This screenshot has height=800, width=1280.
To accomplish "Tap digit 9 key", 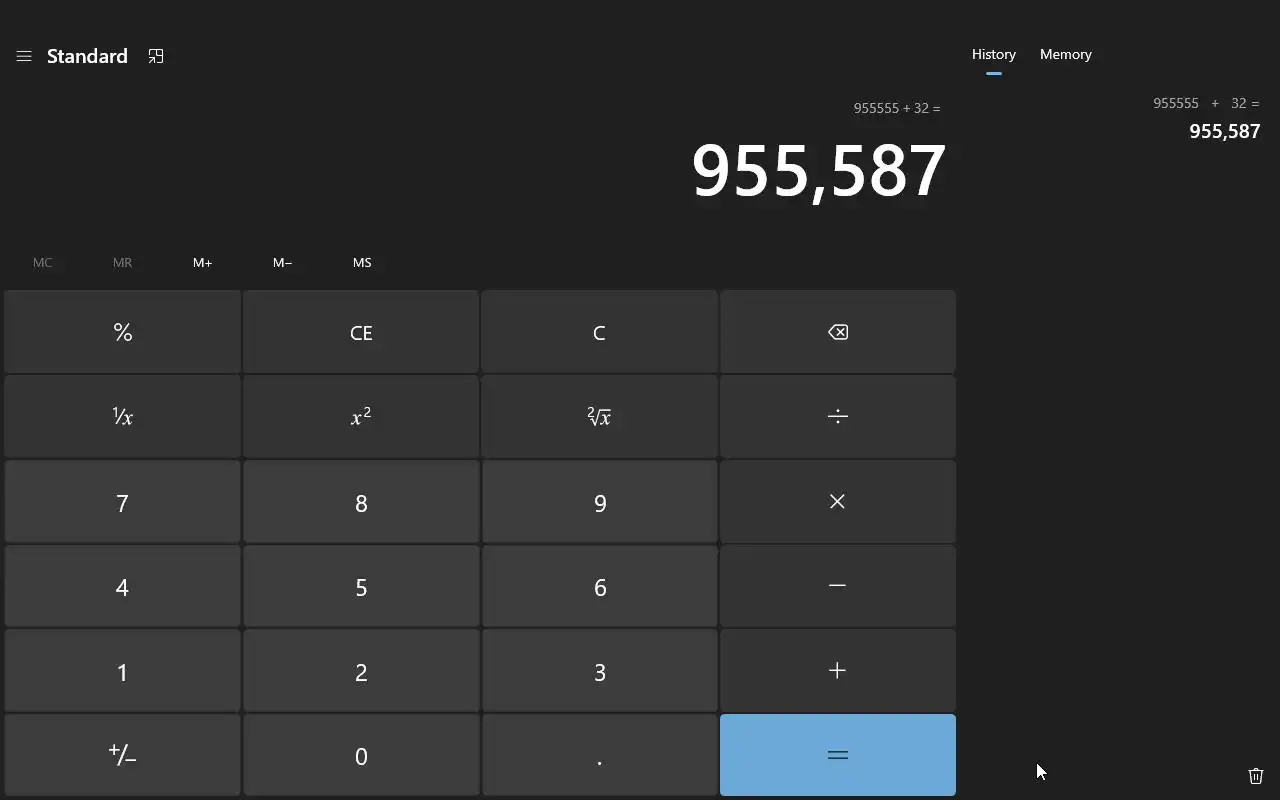I will (600, 502).
